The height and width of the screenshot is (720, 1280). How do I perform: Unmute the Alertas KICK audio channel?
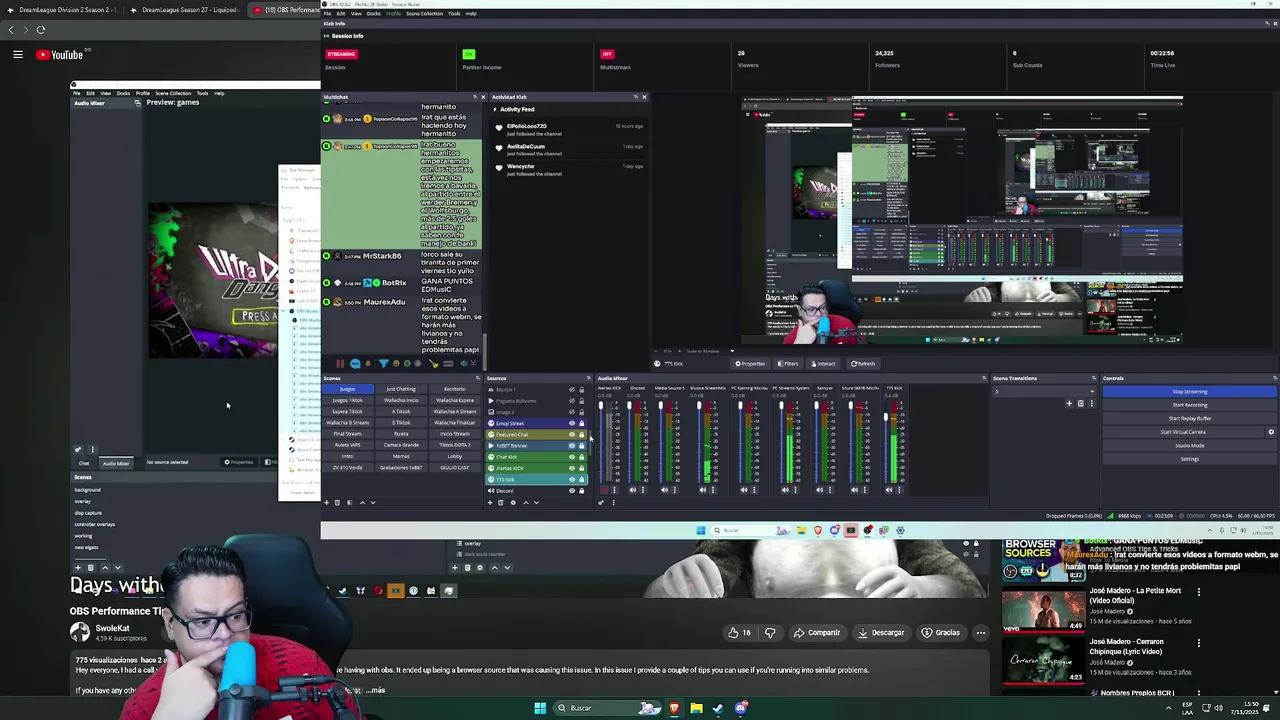click(604, 490)
